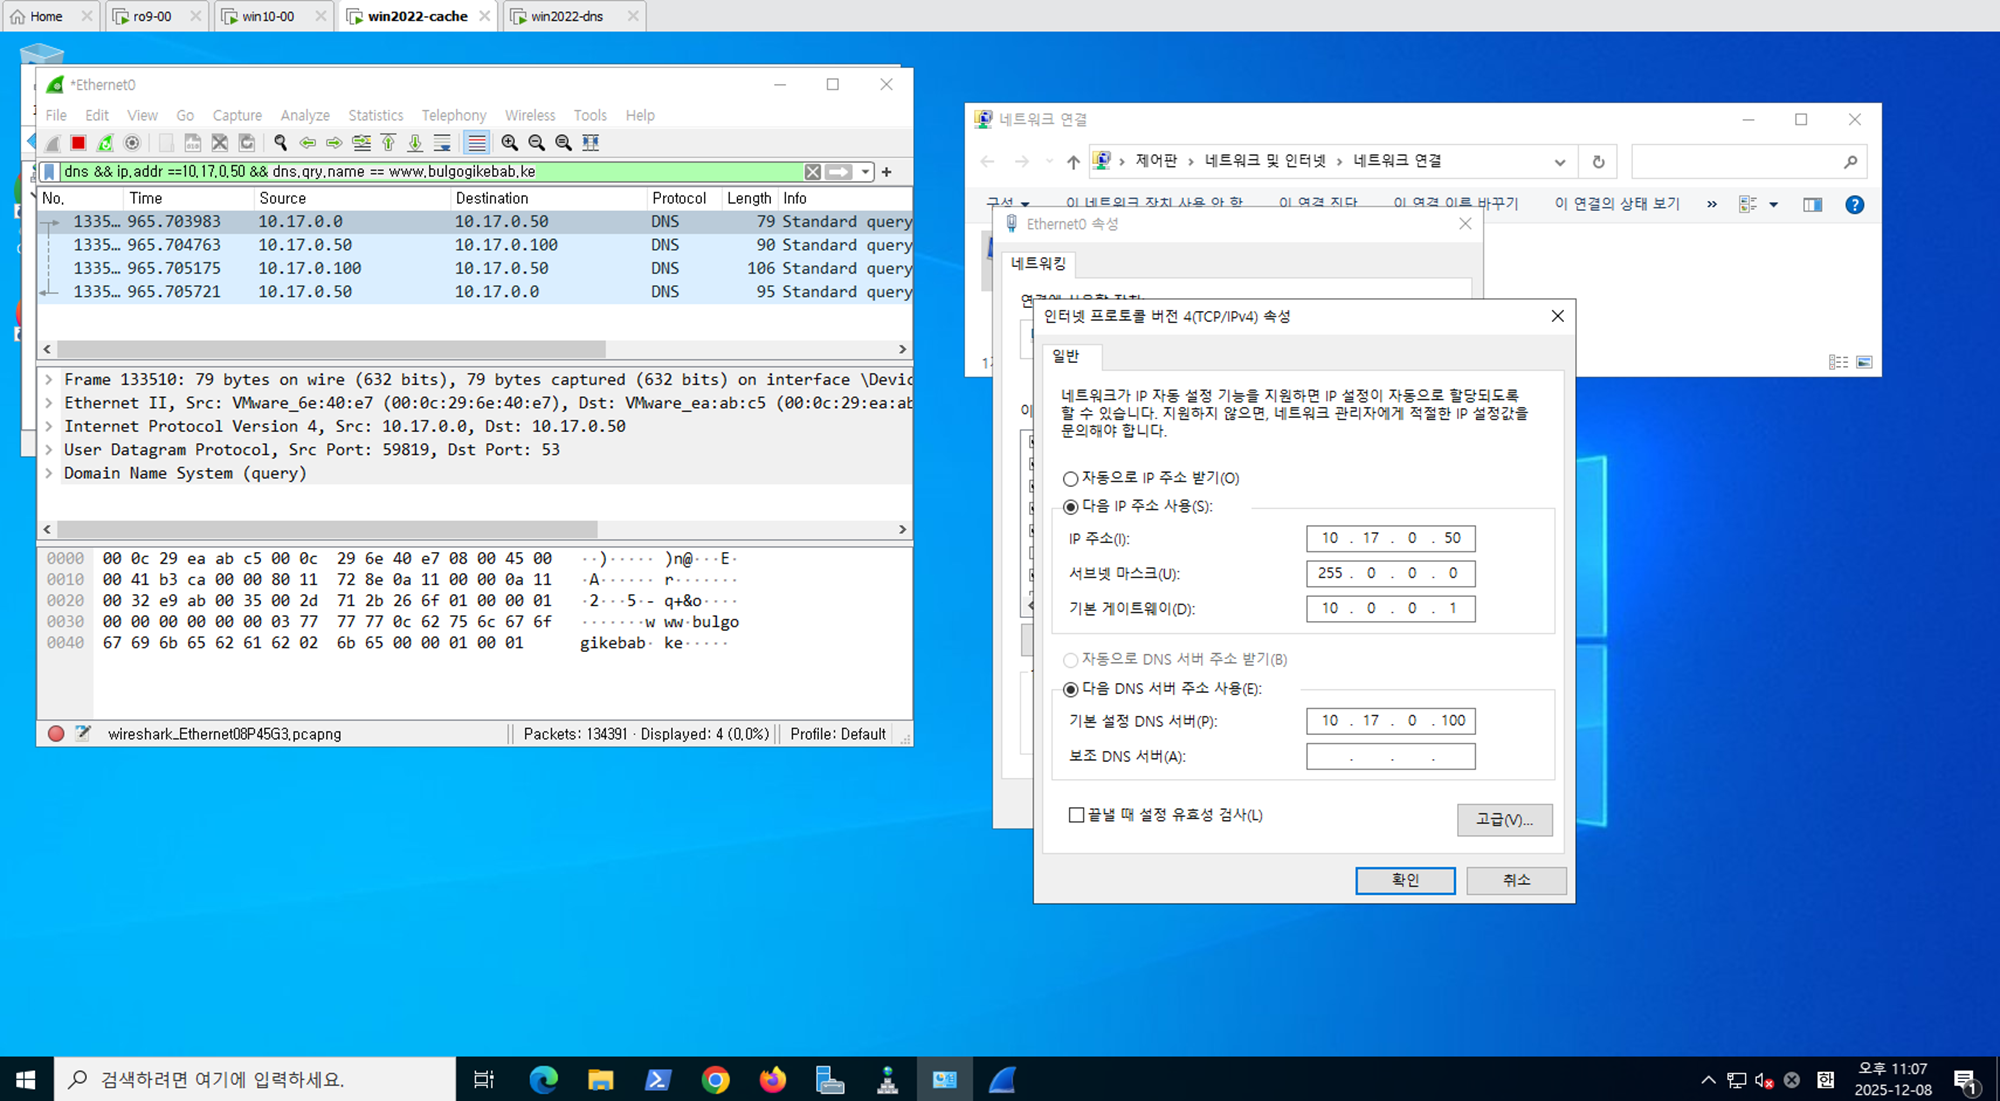Select obtain IP address automatically option
Screen dimensions: 2000x1101
point(1071,479)
